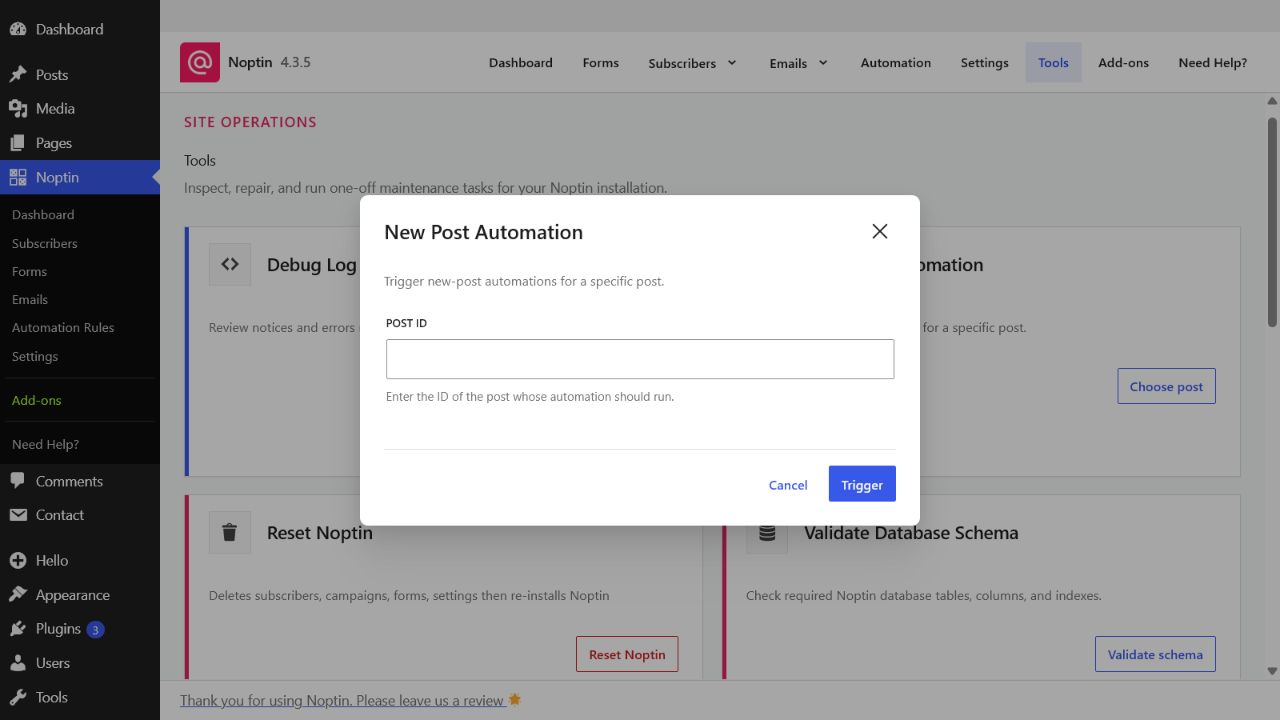Click the scrollbar up arrow

1272,101
